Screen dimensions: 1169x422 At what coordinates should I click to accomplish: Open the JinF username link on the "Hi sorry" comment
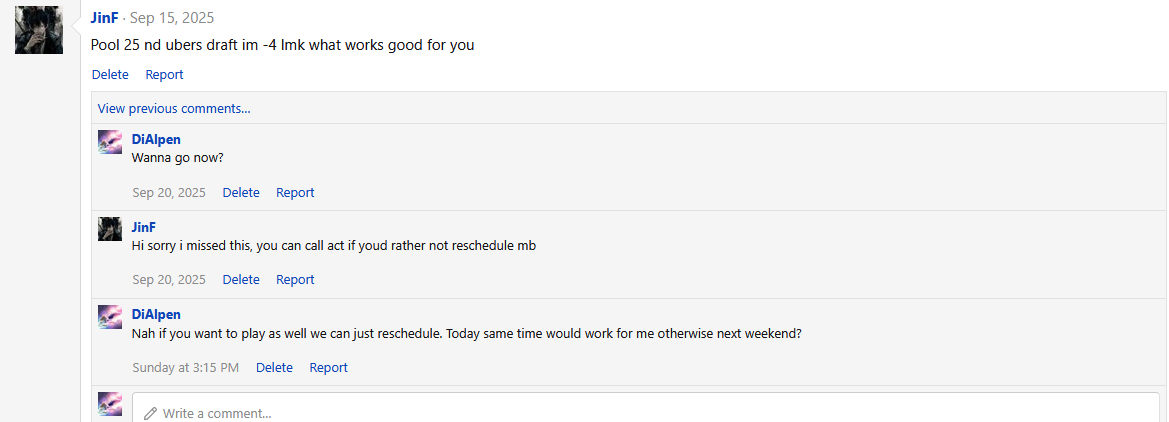(x=144, y=227)
